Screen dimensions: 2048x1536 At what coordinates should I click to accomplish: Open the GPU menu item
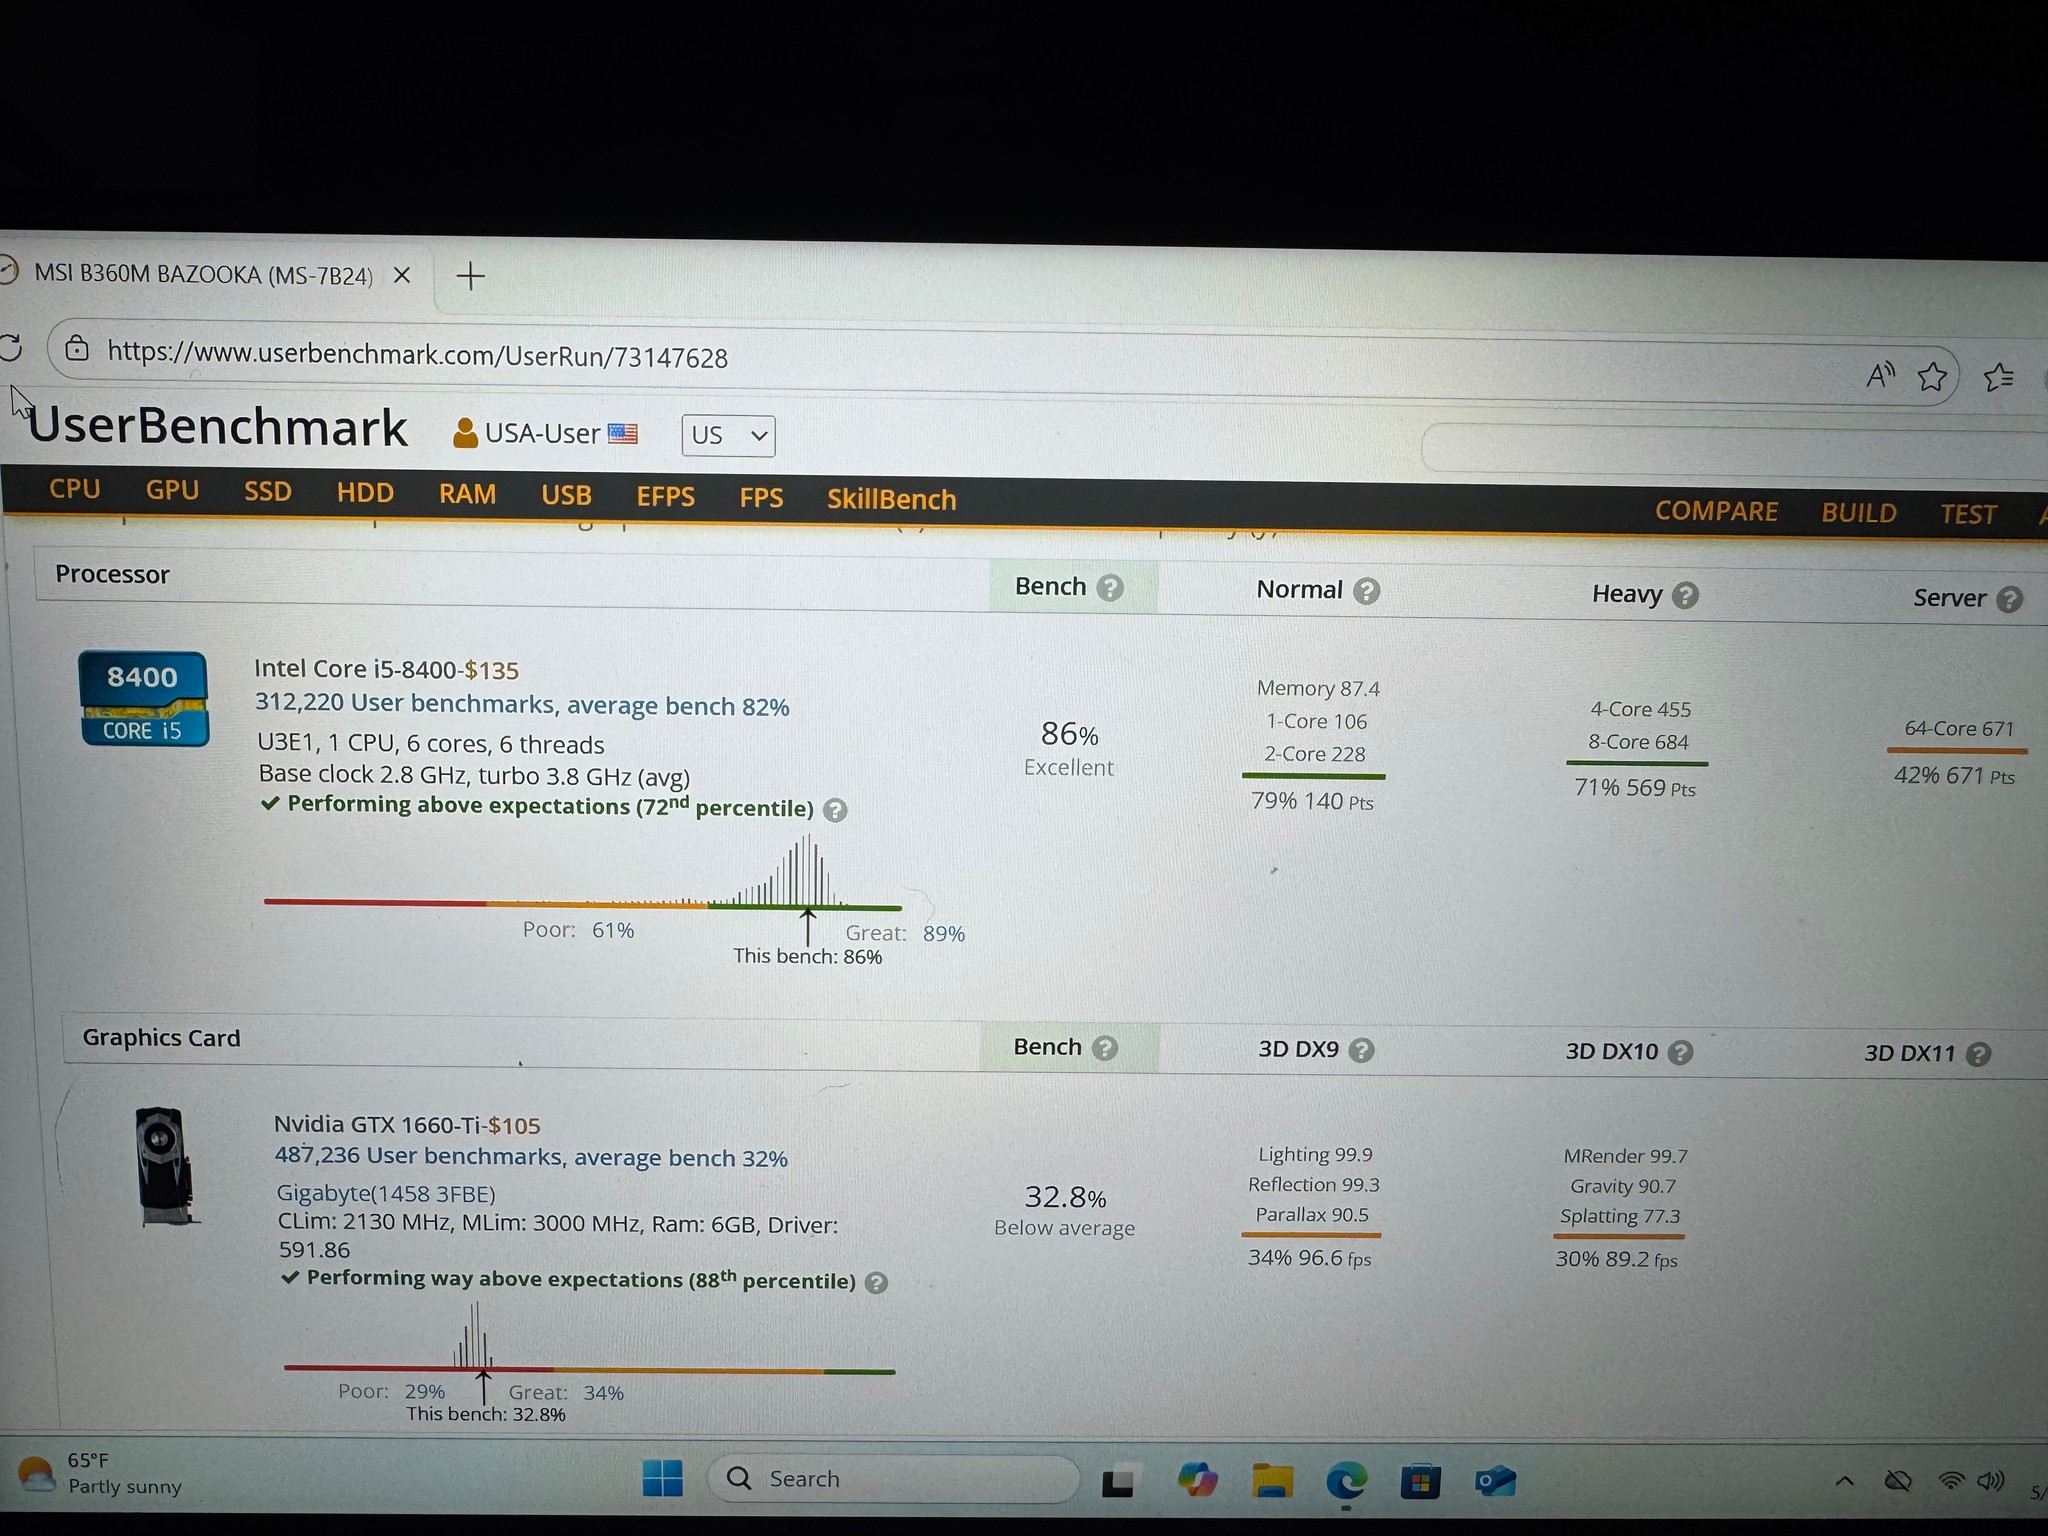pyautogui.click(x=172, y=490)
